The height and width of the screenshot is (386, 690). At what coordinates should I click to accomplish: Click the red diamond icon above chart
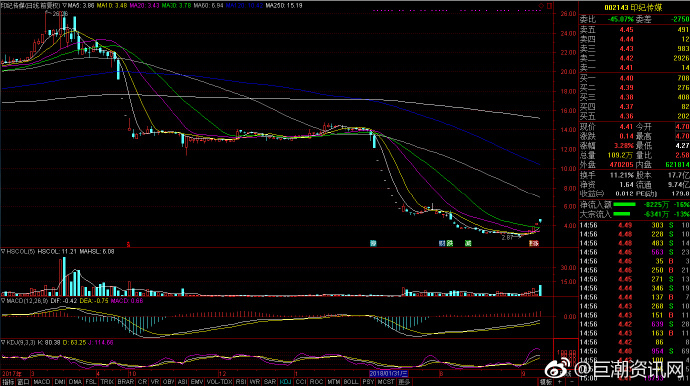coord(541,6)
